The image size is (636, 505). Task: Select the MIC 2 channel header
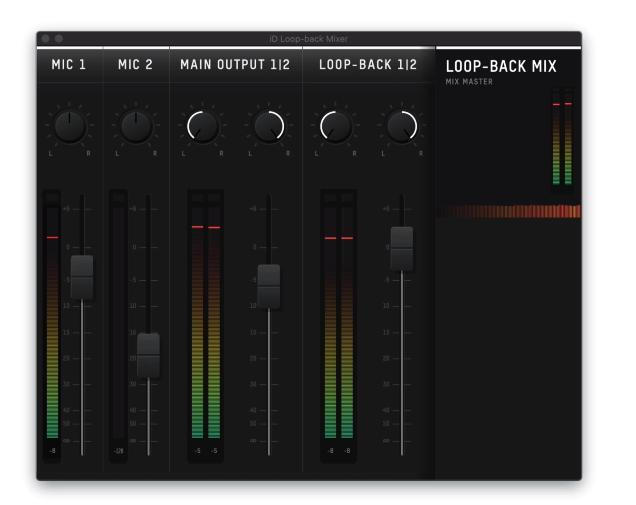tap(135, 65)
